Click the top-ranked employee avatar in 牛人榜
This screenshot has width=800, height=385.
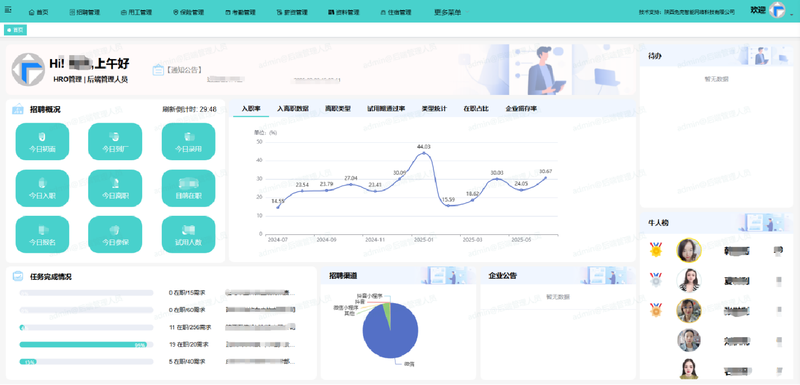[689, 250]
